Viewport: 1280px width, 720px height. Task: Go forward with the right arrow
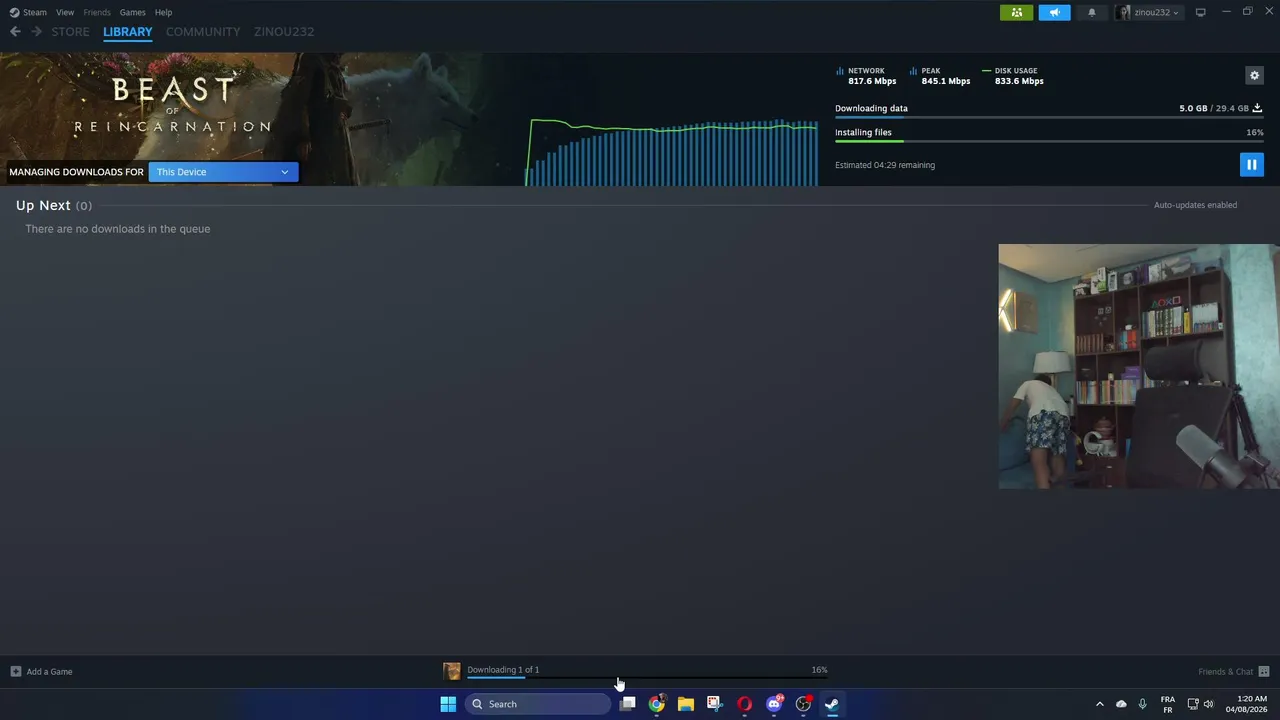tap(37, 32)
